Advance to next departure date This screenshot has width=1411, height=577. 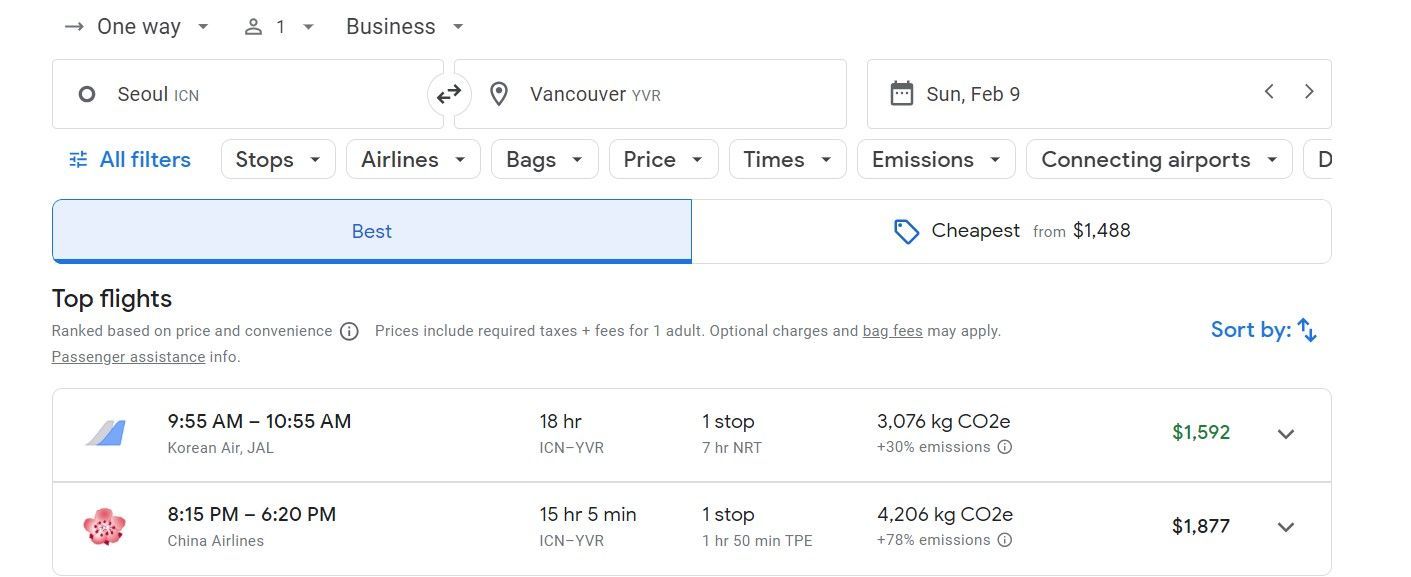(1309, 92)
